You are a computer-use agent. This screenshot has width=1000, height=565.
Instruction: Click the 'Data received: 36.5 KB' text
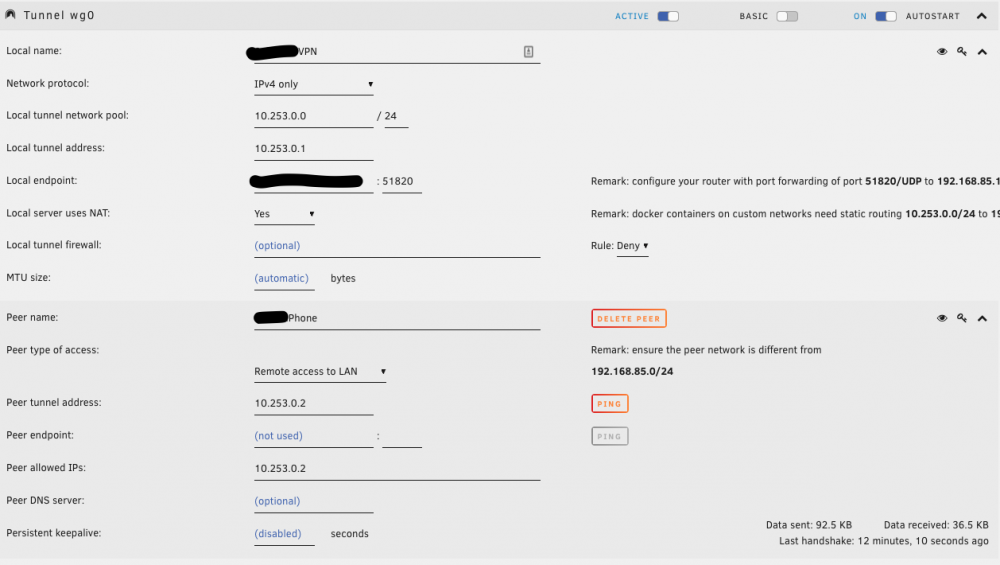coord(936,525)
